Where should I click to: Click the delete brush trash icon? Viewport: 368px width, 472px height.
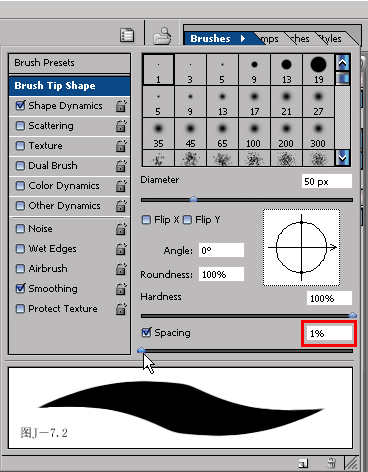point(331,463)
